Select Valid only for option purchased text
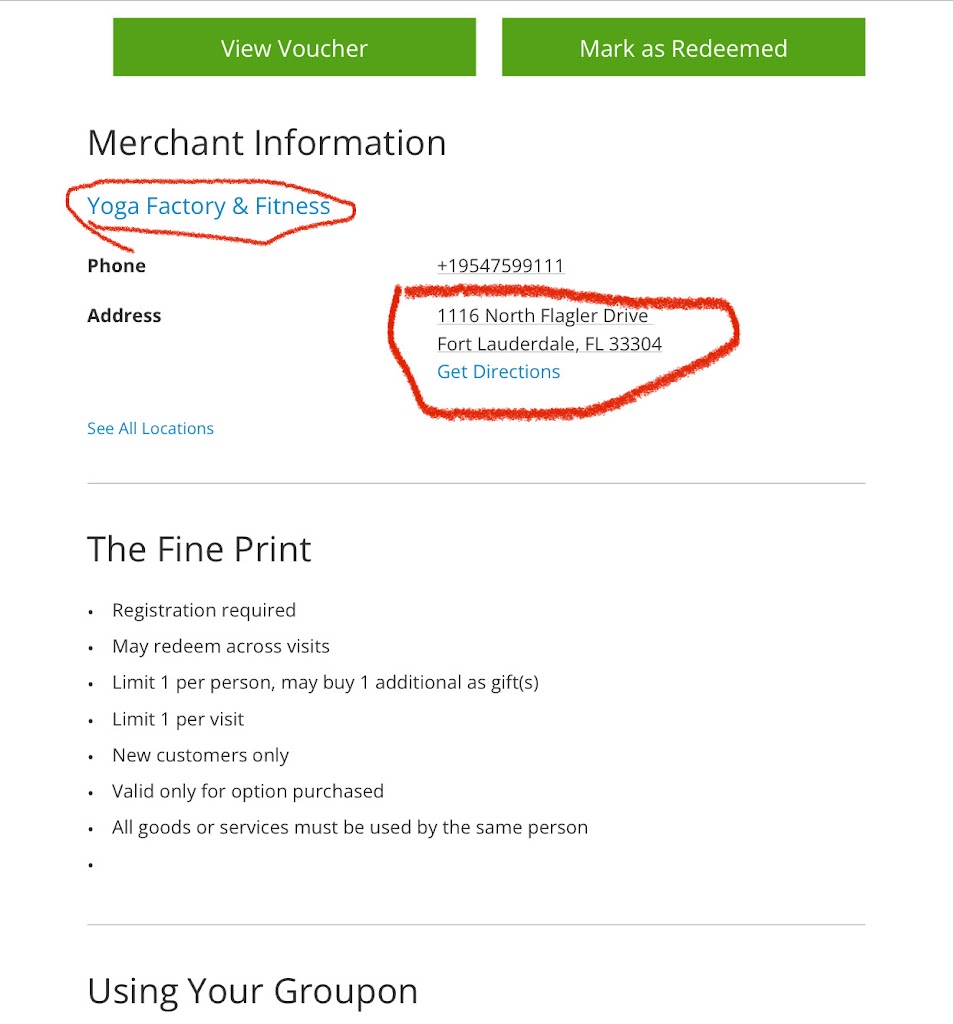The image size is (953, 1024). pyautogui.click(x=248, y=791)
